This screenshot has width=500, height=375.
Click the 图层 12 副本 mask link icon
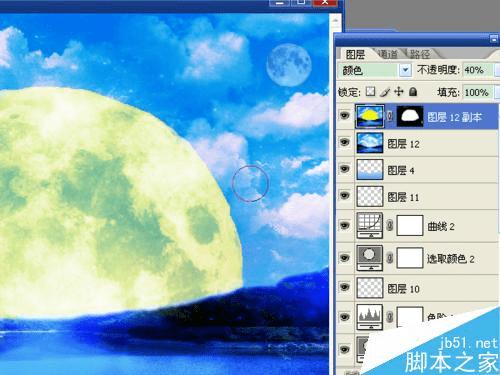click(390, 116)
